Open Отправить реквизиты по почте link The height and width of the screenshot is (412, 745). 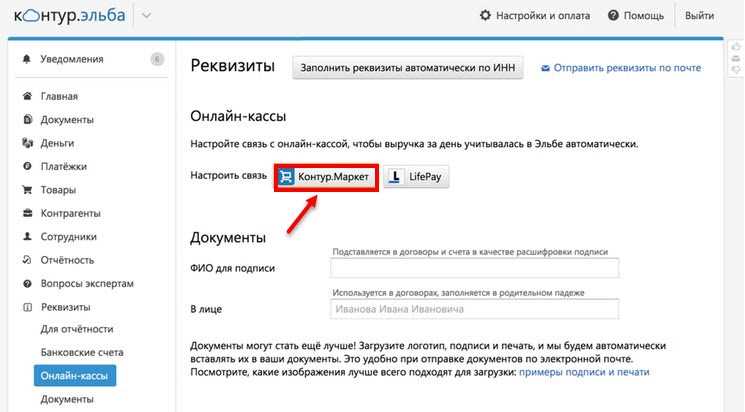627,67
